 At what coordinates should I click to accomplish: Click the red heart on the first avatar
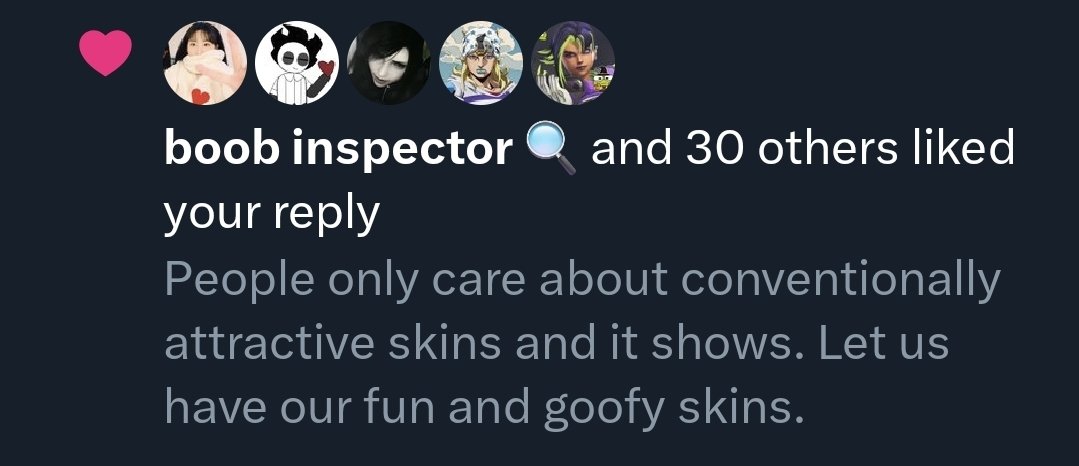pos(200,96)
